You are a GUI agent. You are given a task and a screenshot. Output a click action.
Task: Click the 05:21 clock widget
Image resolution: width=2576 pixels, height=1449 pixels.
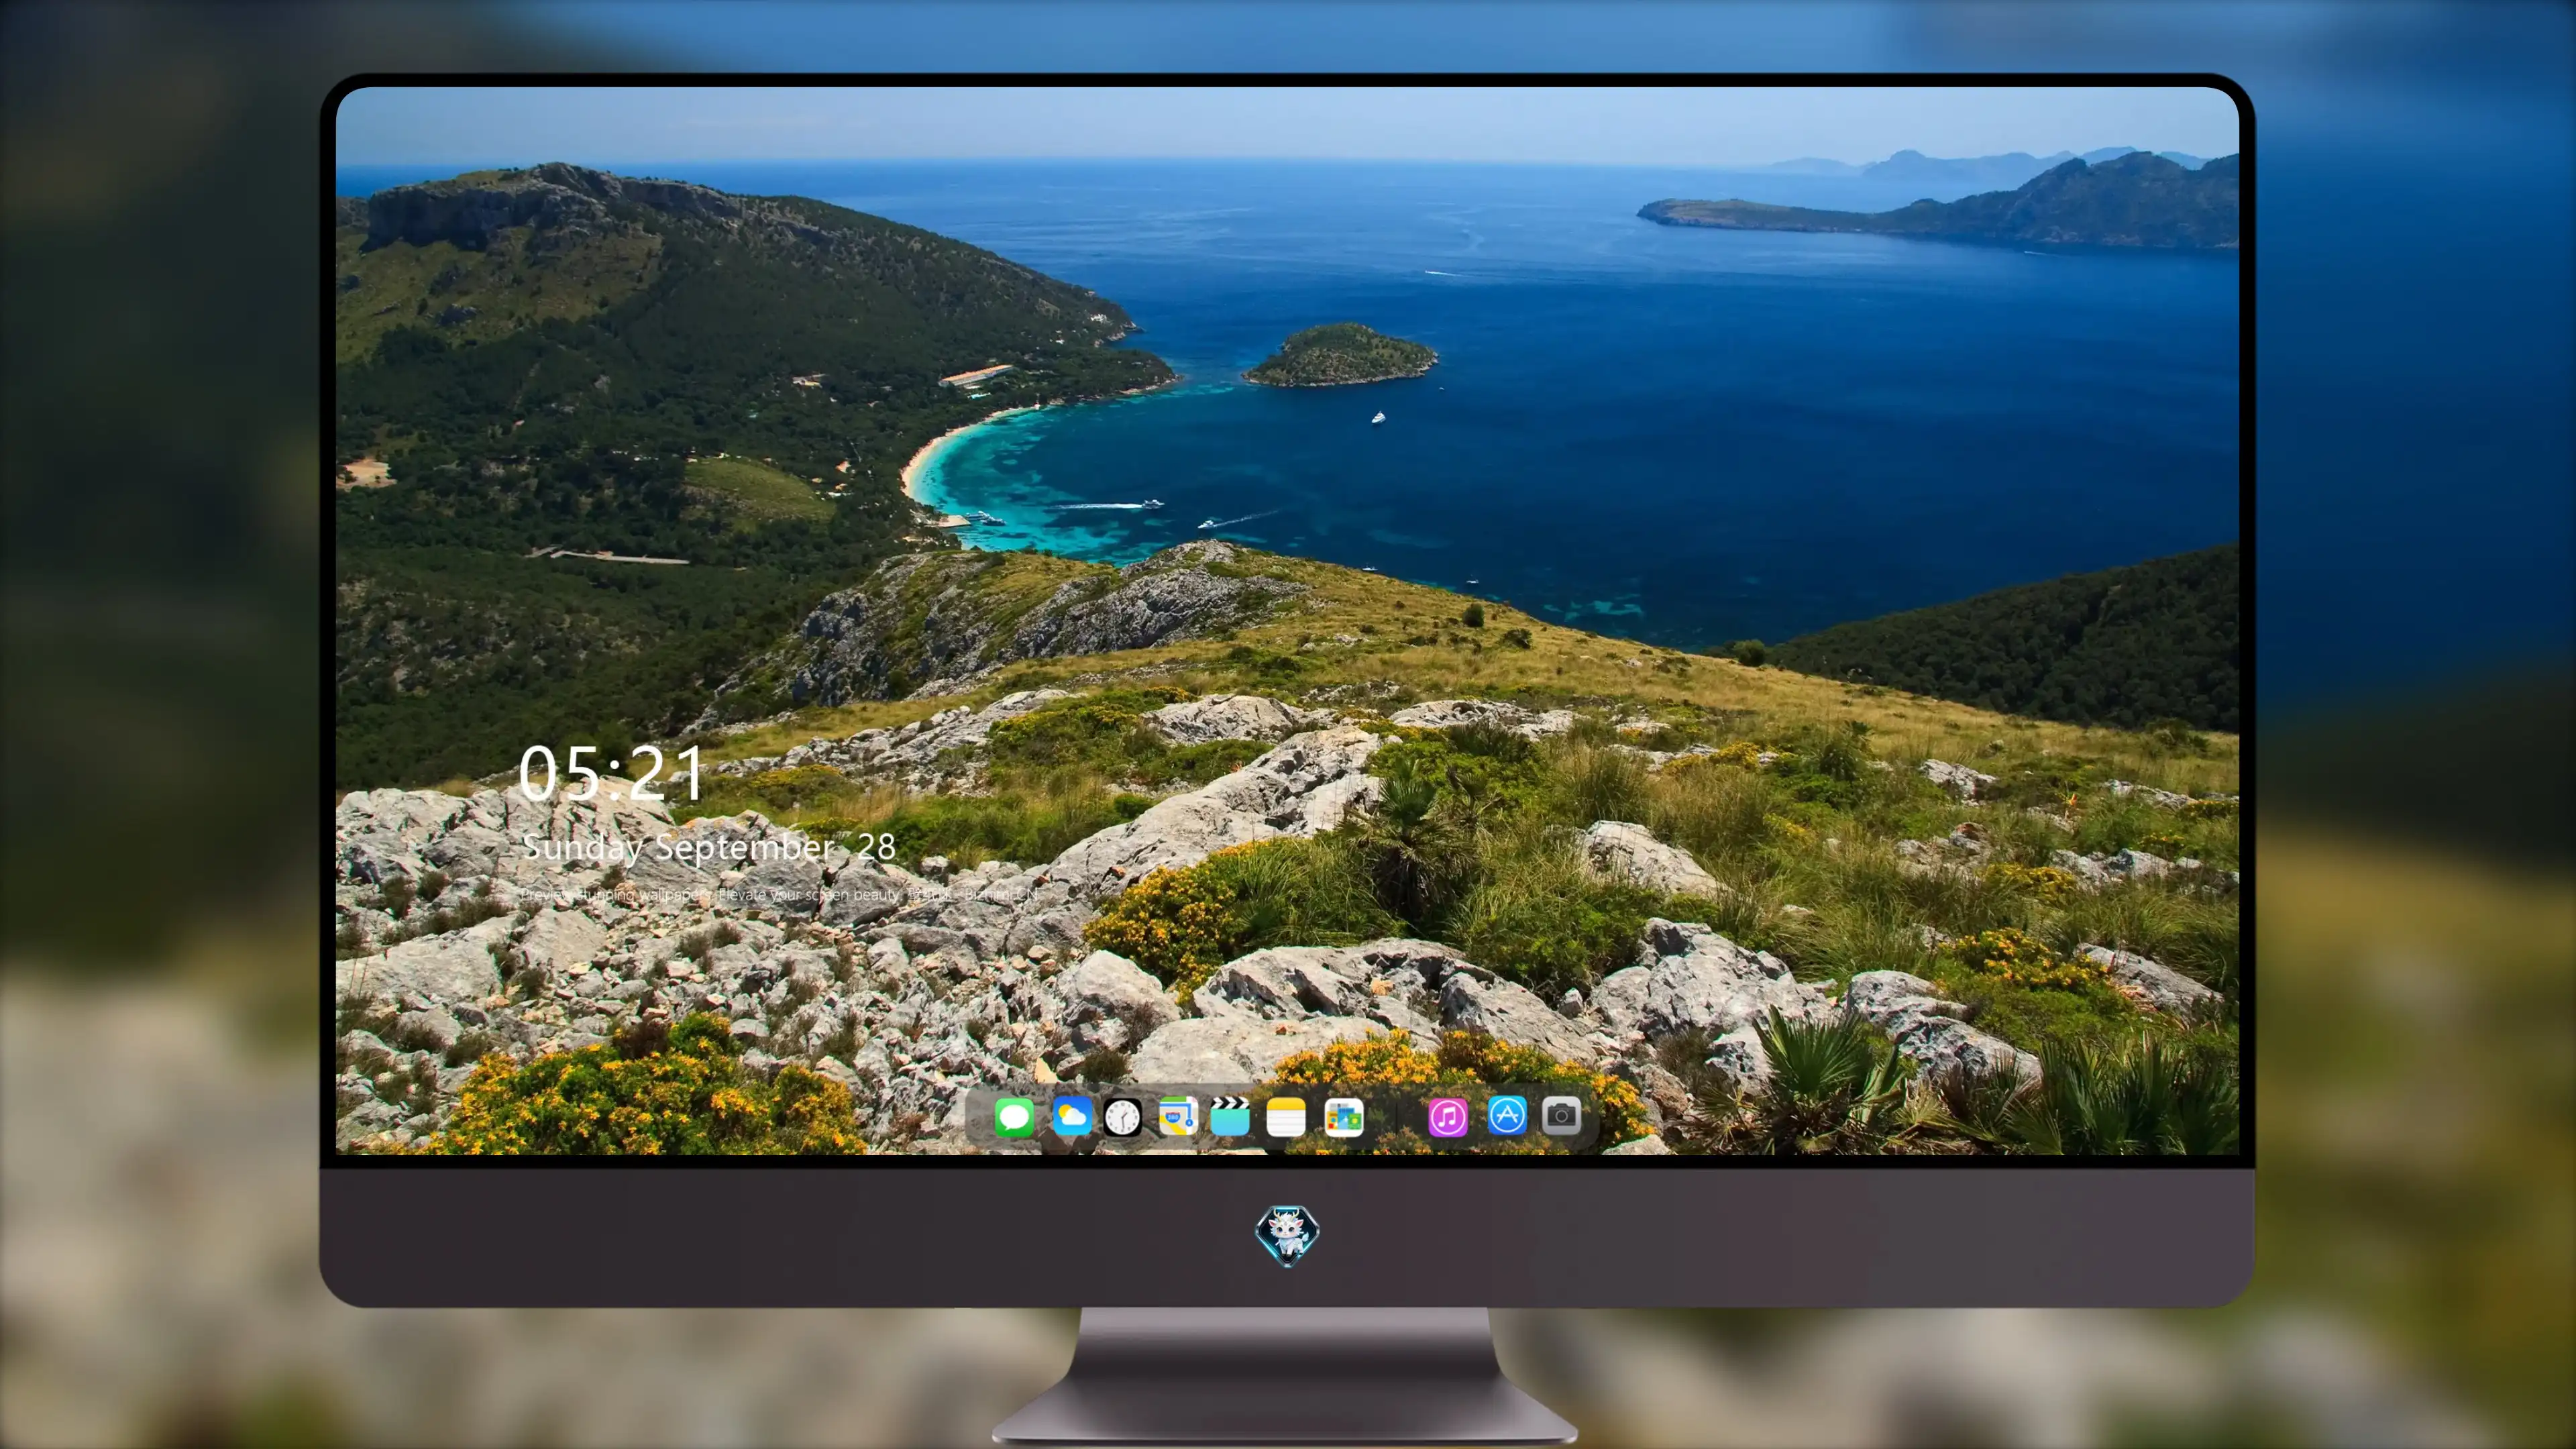[611, 773]
